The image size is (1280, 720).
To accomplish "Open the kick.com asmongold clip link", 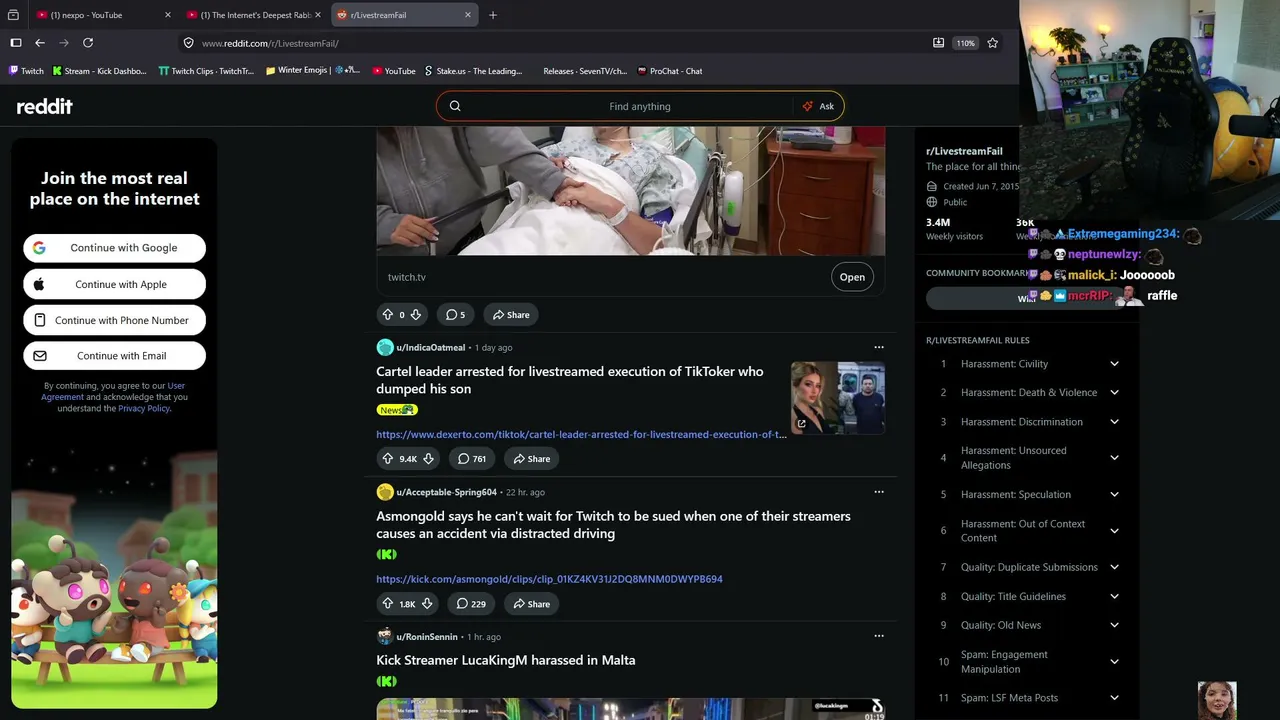I will 549,579.
